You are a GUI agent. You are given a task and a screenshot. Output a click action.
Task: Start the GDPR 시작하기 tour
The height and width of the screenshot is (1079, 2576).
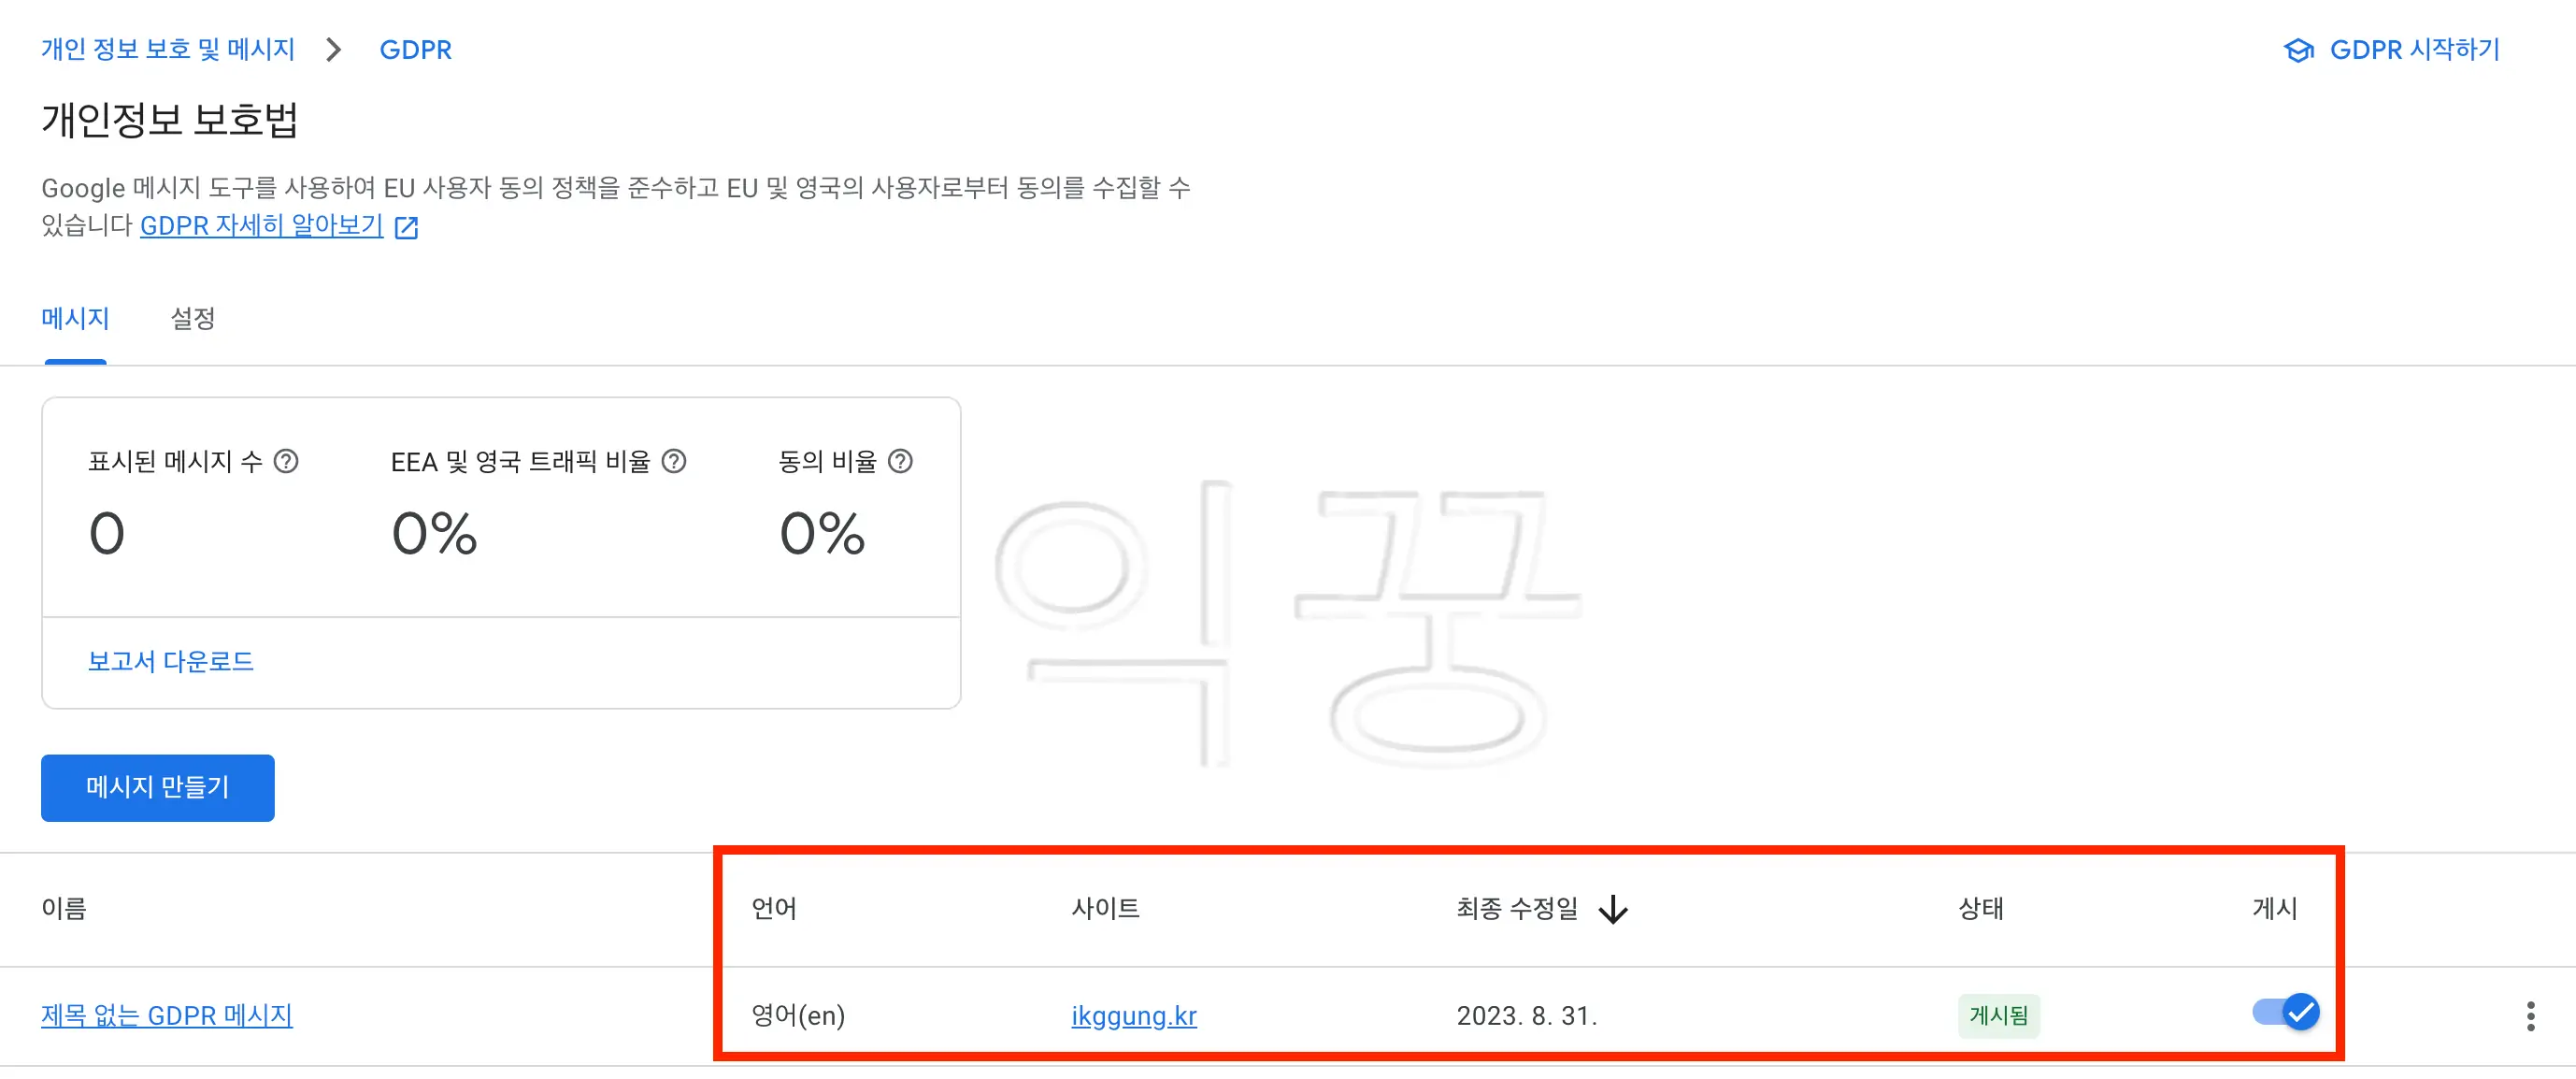[x=2413, y=49]
